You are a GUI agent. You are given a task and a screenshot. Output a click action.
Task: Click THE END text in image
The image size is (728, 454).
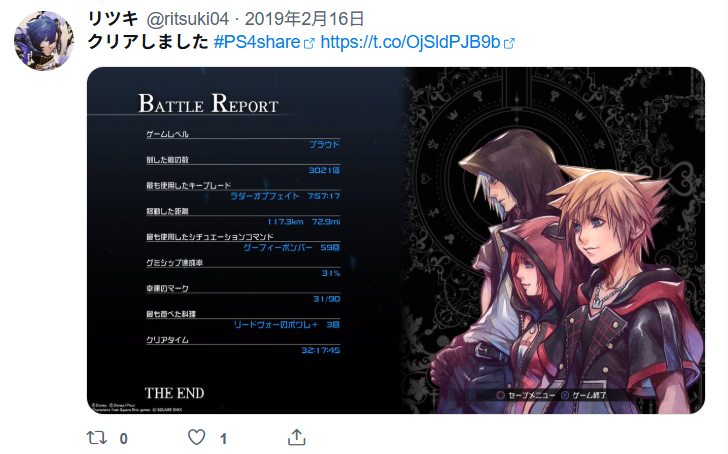click(174, 393)
